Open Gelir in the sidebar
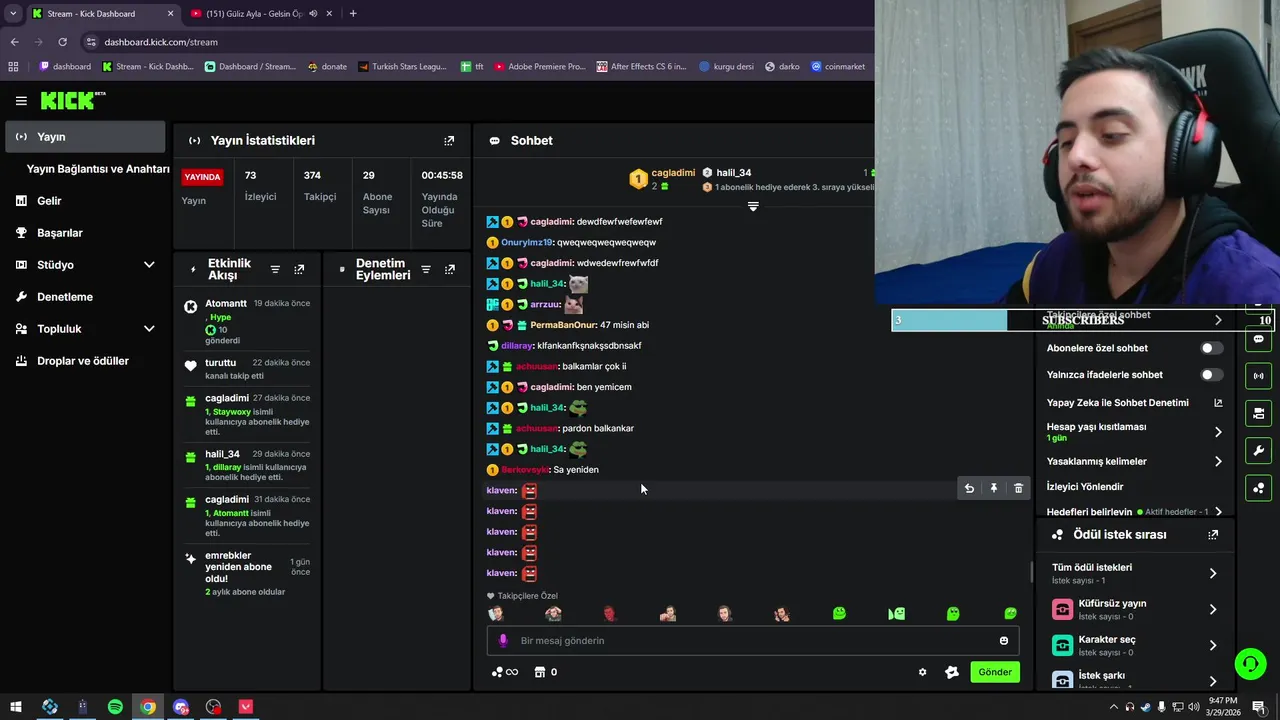 (85, 201)
